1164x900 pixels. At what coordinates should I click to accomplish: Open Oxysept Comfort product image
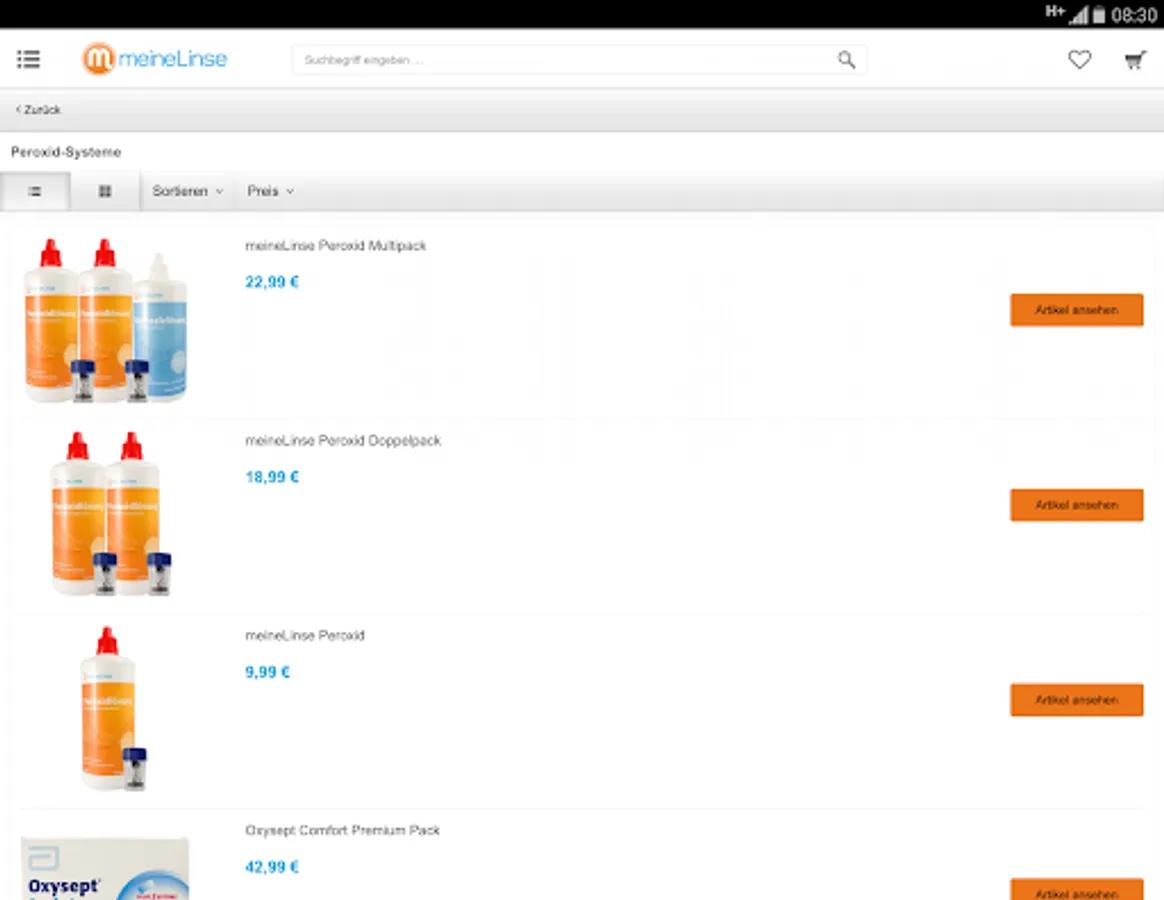click(x=105, y=868)
